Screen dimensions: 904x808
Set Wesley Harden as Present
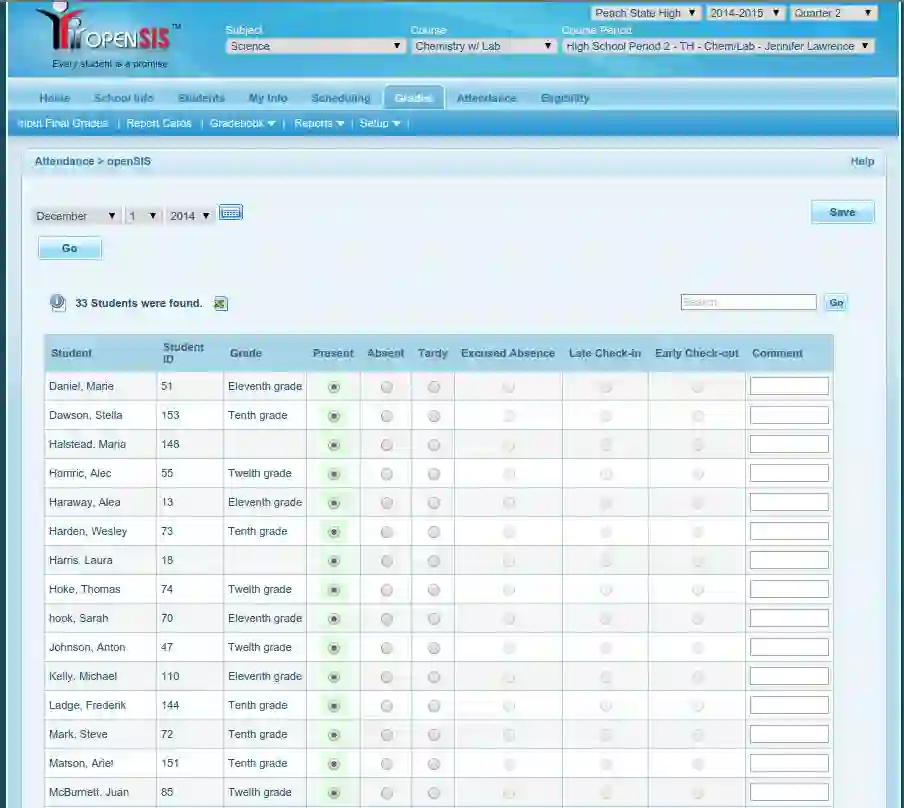[334, 532]
